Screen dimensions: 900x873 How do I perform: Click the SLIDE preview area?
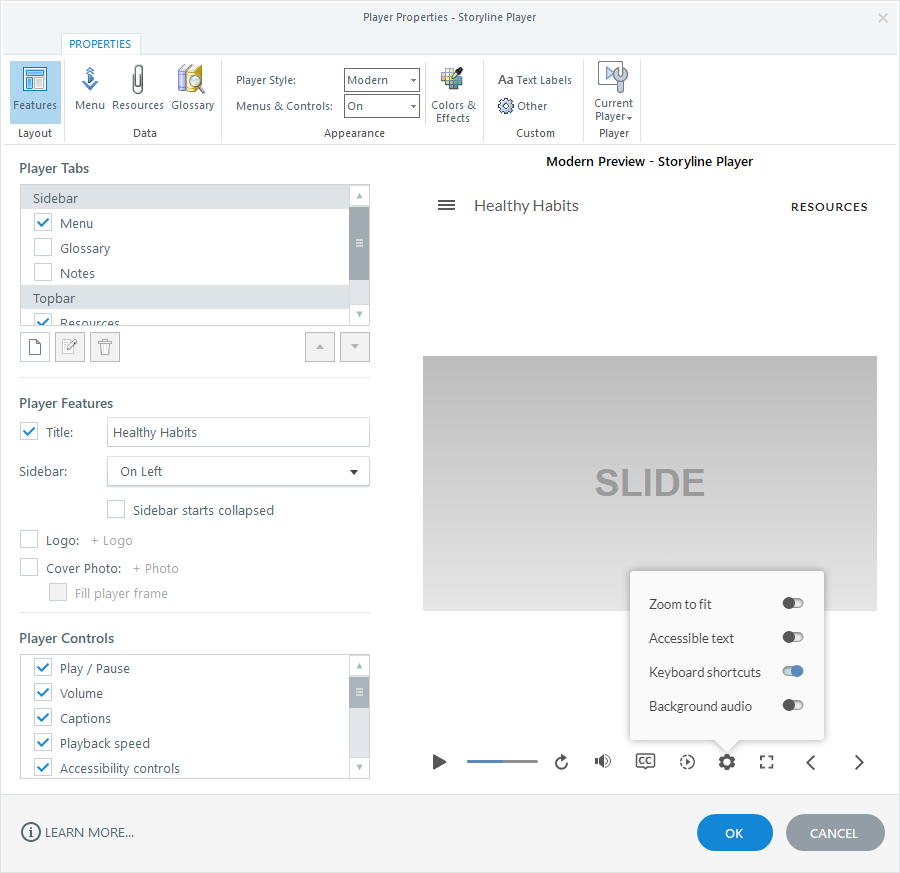(x=650, y=483)
